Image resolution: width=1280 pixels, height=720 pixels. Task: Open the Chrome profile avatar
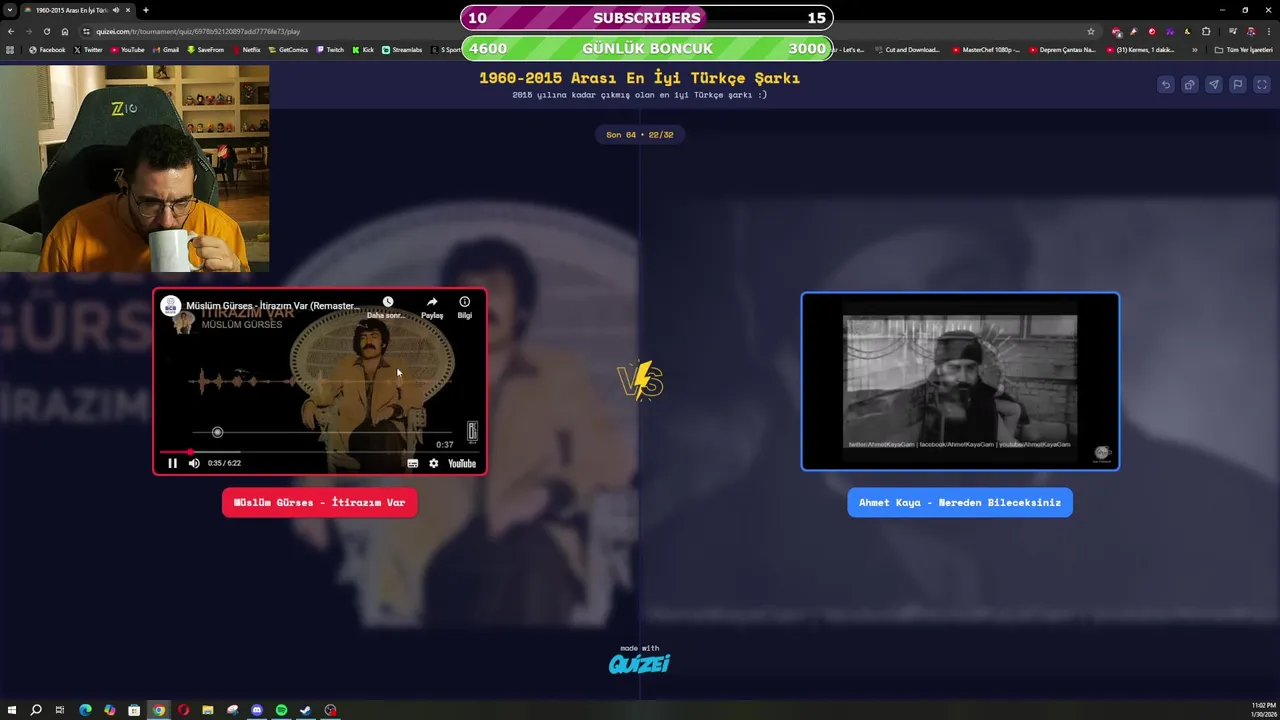[x=1250, y=31]
